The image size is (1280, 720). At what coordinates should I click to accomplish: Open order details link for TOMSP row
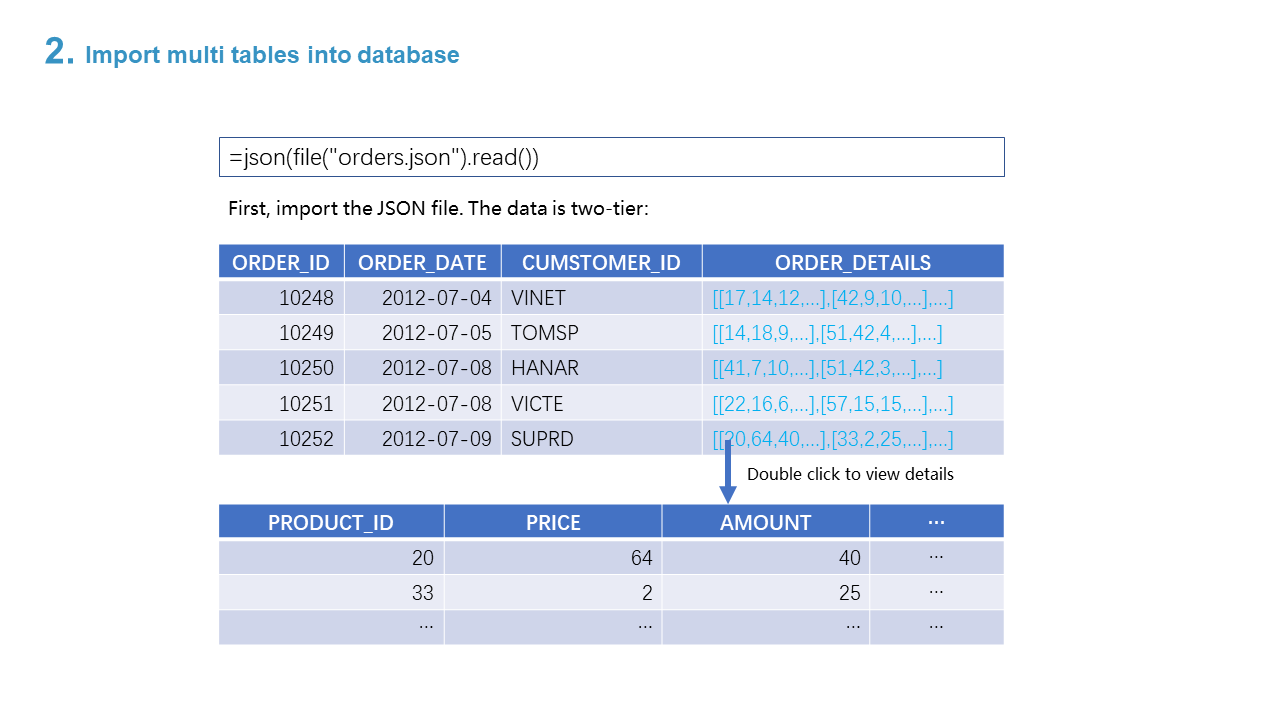pos(827,333)
